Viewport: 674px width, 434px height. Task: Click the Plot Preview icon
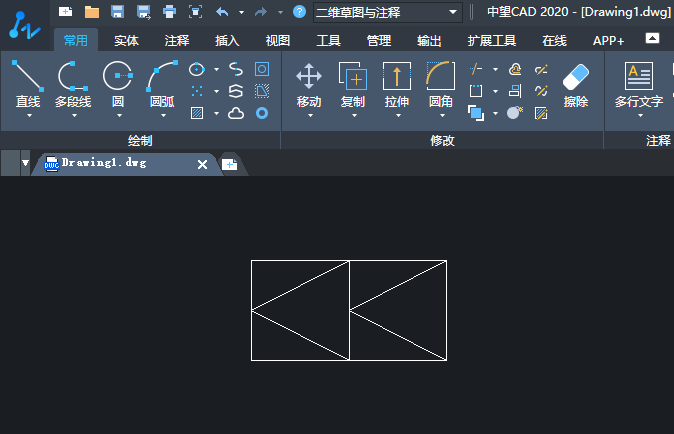[x=196, y=12]
